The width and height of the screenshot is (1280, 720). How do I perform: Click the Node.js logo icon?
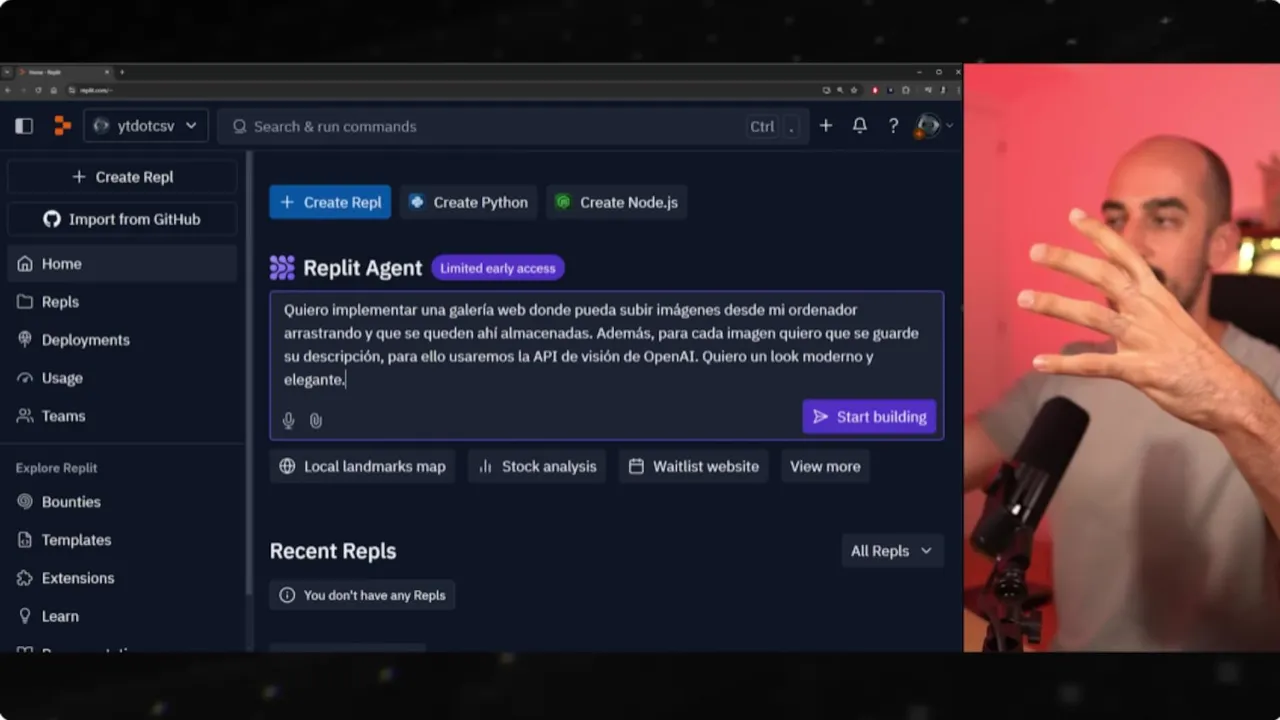point(564,202)
